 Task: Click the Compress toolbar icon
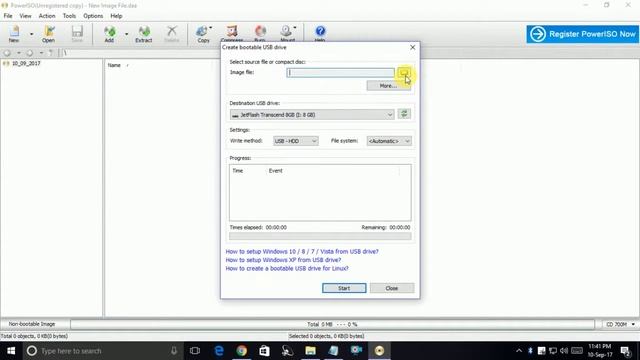pos(232,33)
